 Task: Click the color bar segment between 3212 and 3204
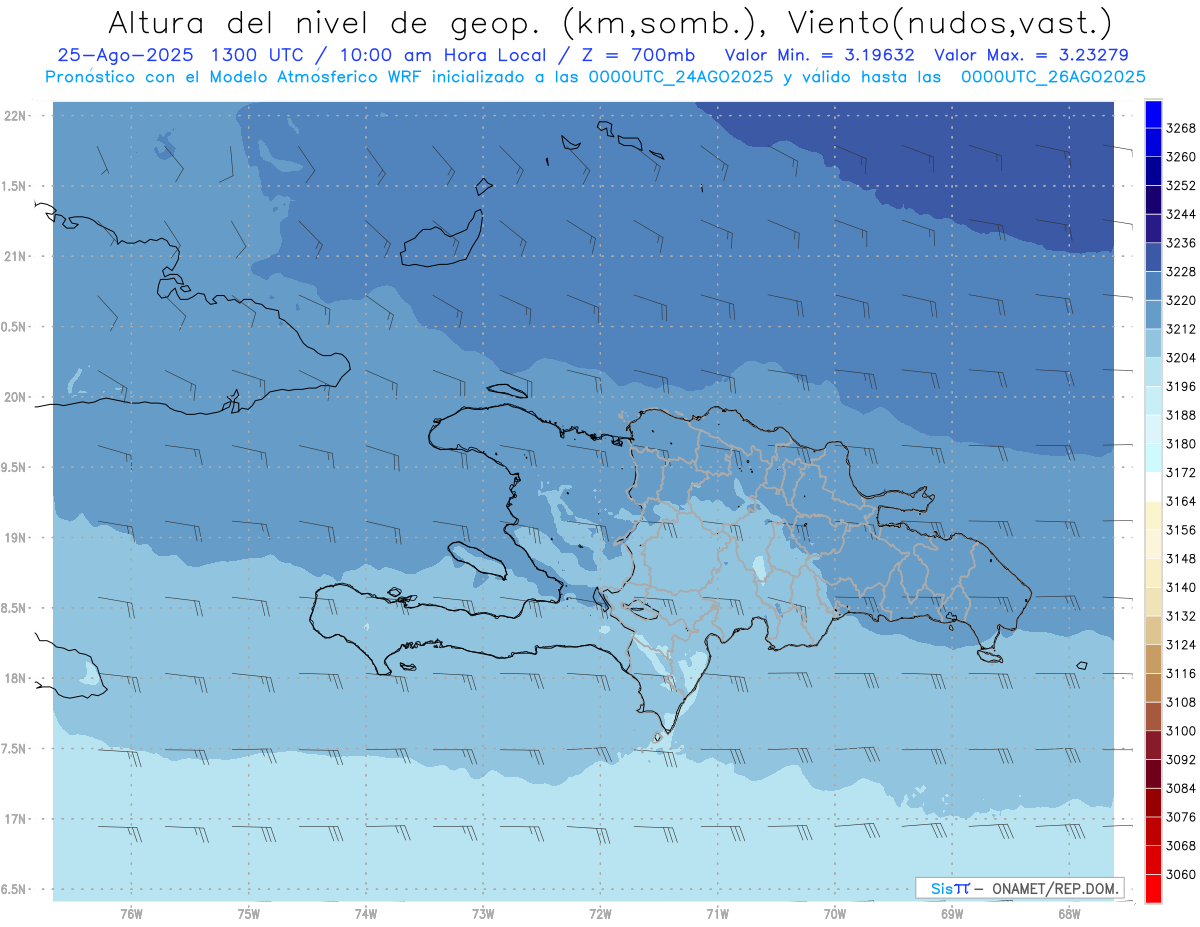click(1153, 343)
